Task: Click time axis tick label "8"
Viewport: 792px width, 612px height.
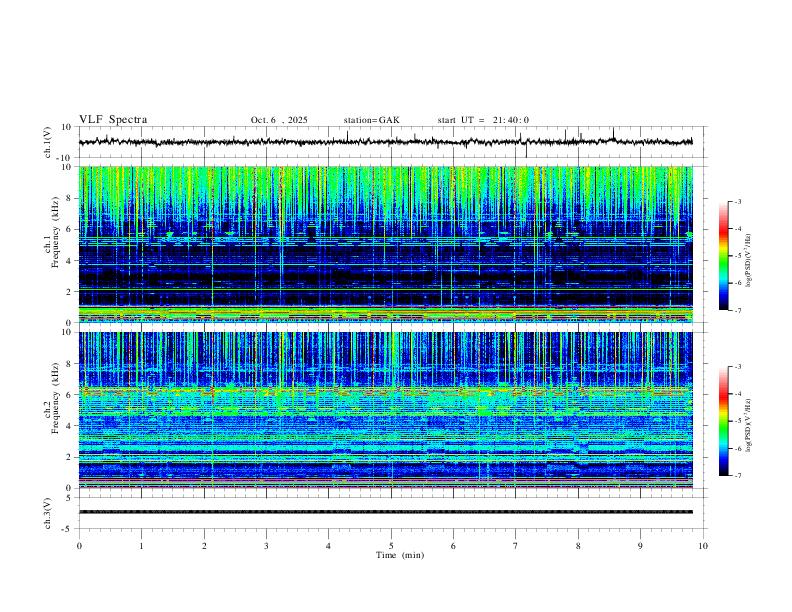Action: 578,546
